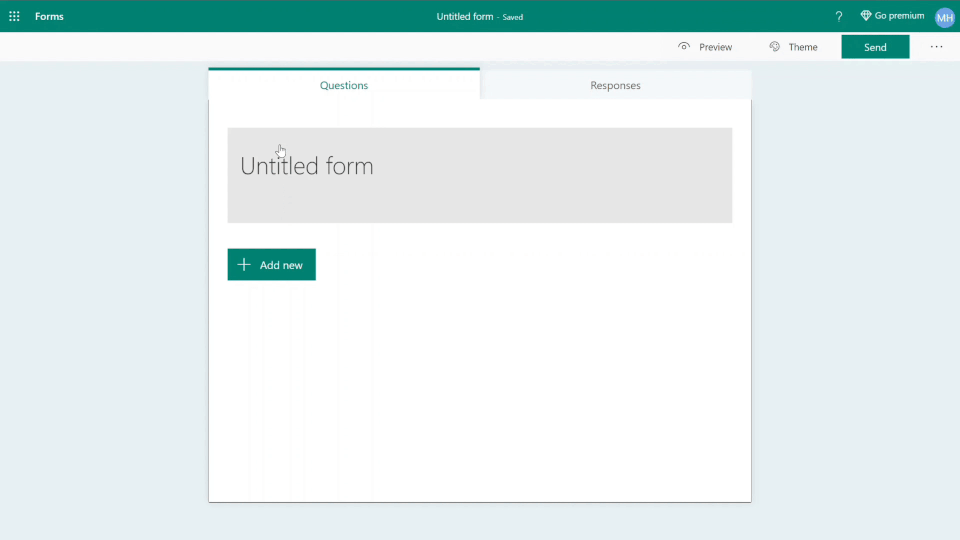Screen dimensions: 960x540
Task: Click the Saved status indicator
Action: (512, 17)
